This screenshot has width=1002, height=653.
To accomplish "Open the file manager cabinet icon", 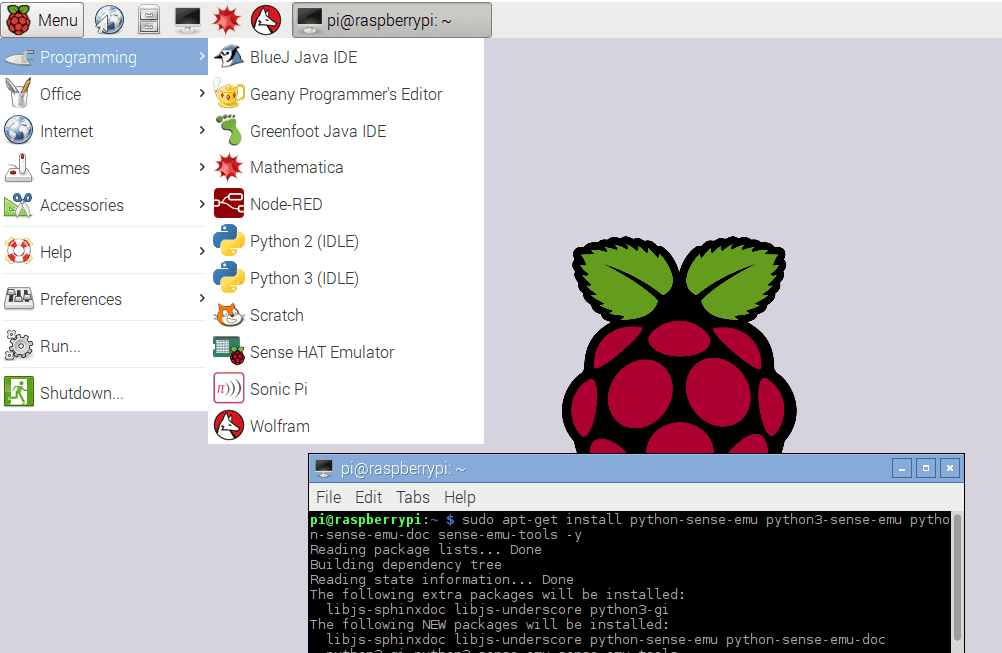I will 148,19.
